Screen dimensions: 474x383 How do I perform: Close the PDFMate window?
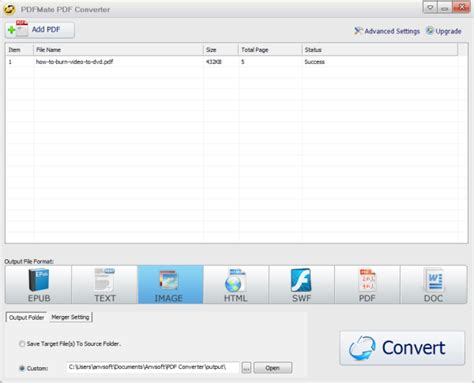coord(461,7)
